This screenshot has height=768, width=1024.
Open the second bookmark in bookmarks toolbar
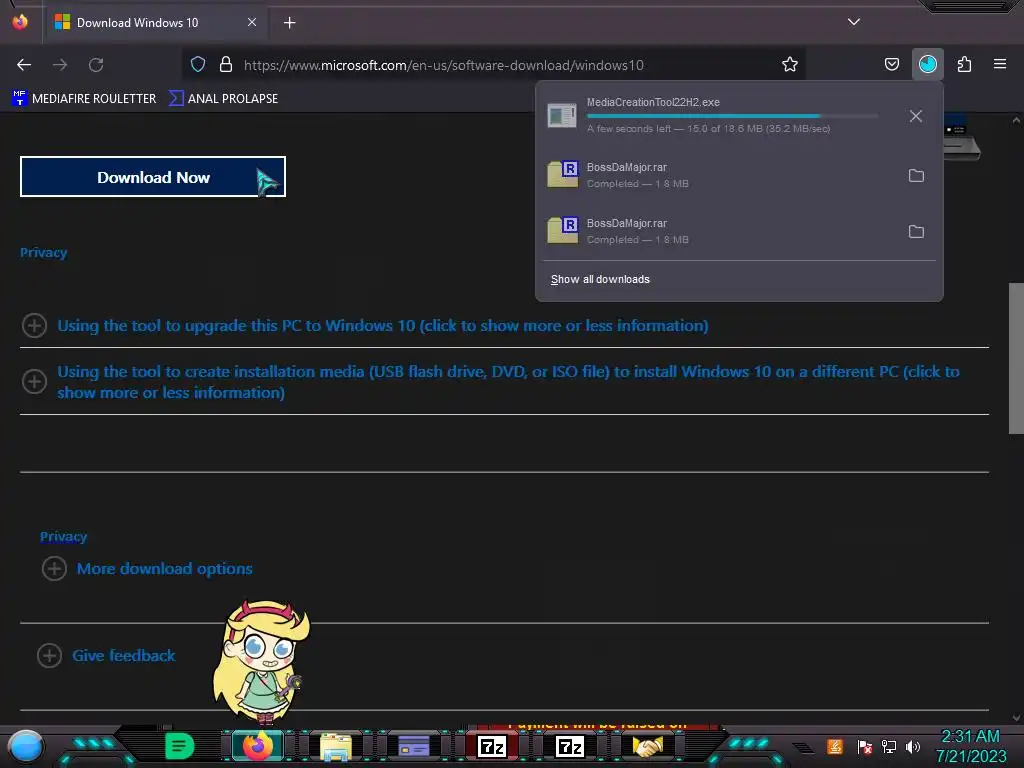tap(223, 99)
